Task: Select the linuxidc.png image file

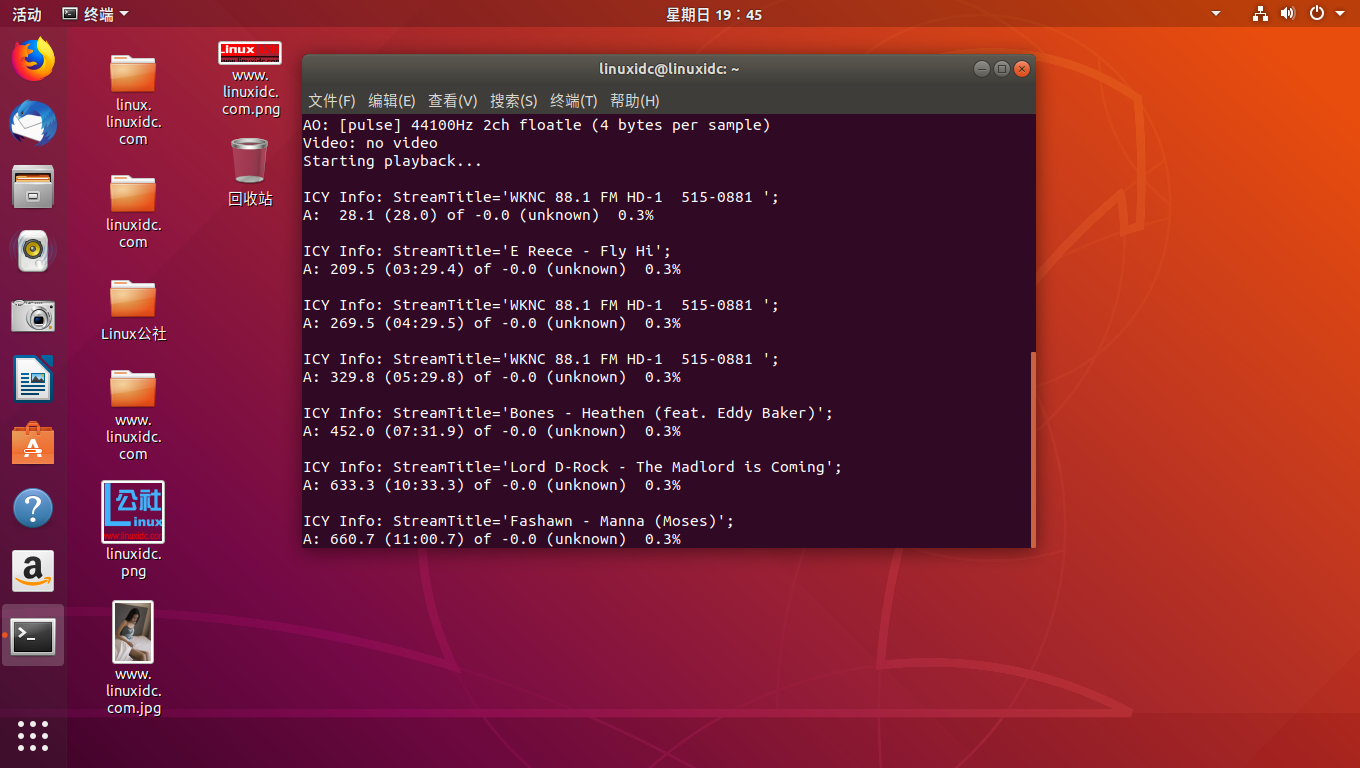Action: [x=133, y=530]
